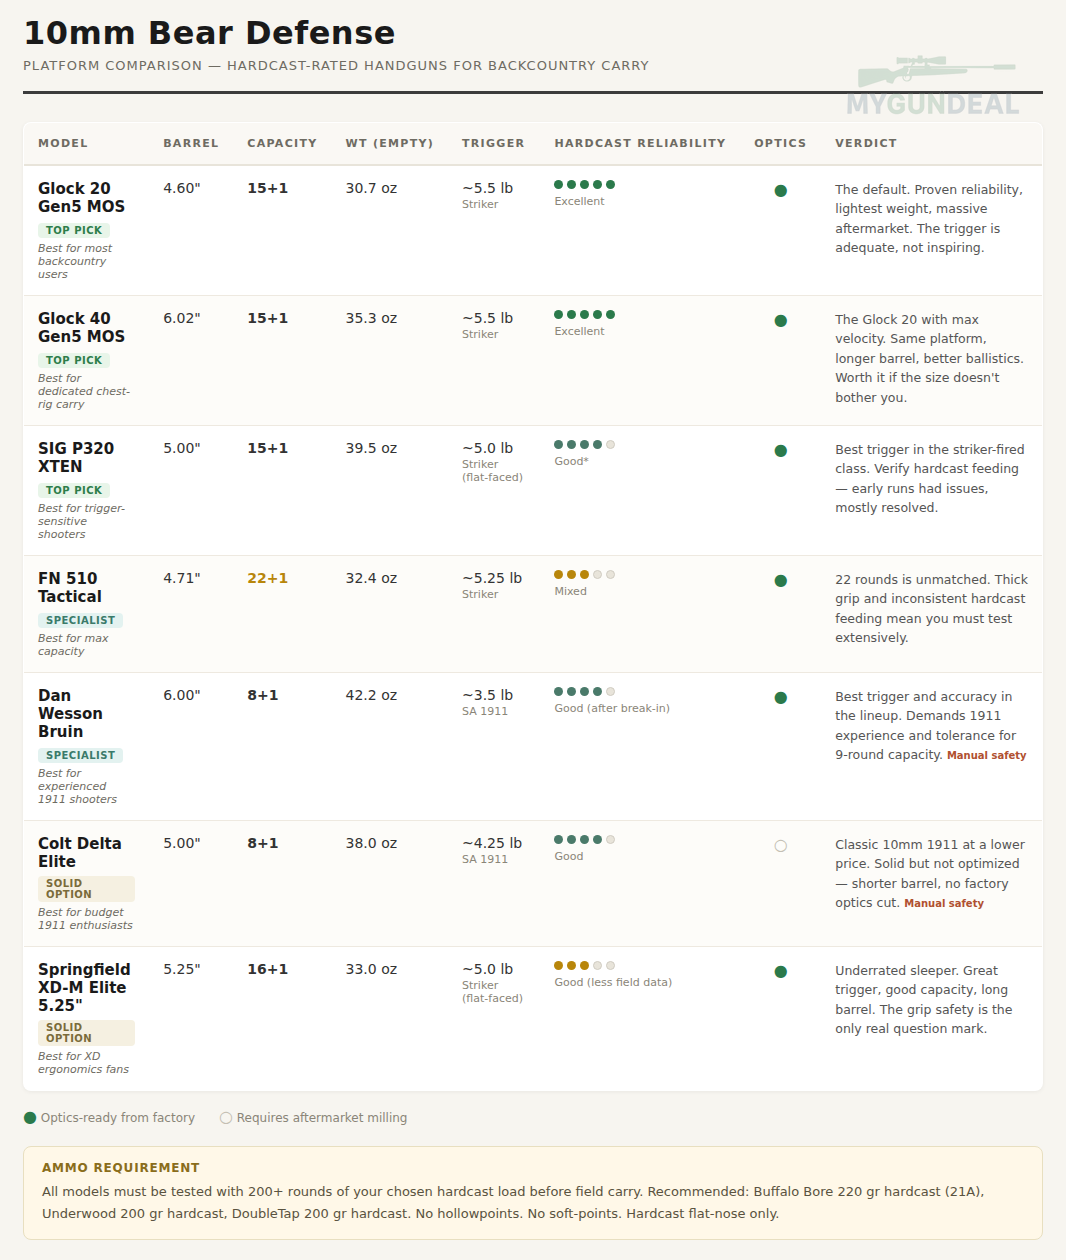
Task: Click the TOP PICK badge under Glock 20
Action: 74,230
